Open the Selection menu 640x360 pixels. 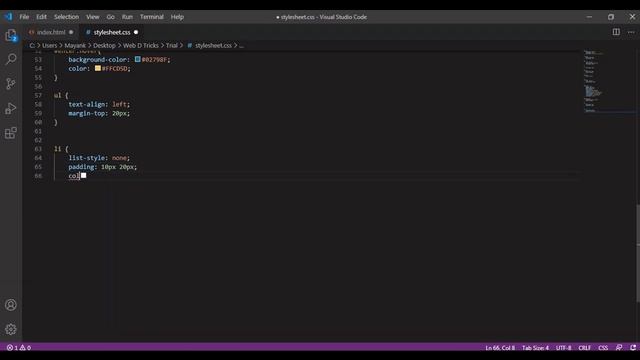[x=66, y=17]
